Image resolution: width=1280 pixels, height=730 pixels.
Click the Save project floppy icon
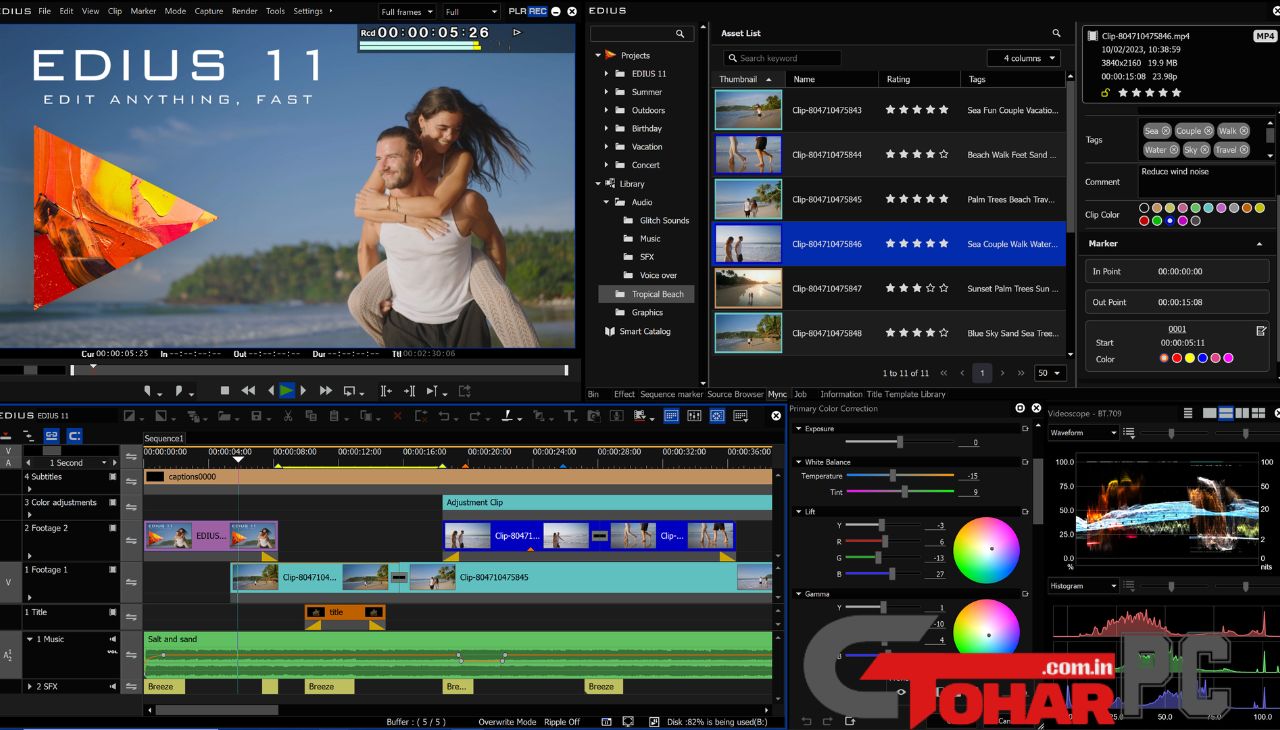coord(257,416)
